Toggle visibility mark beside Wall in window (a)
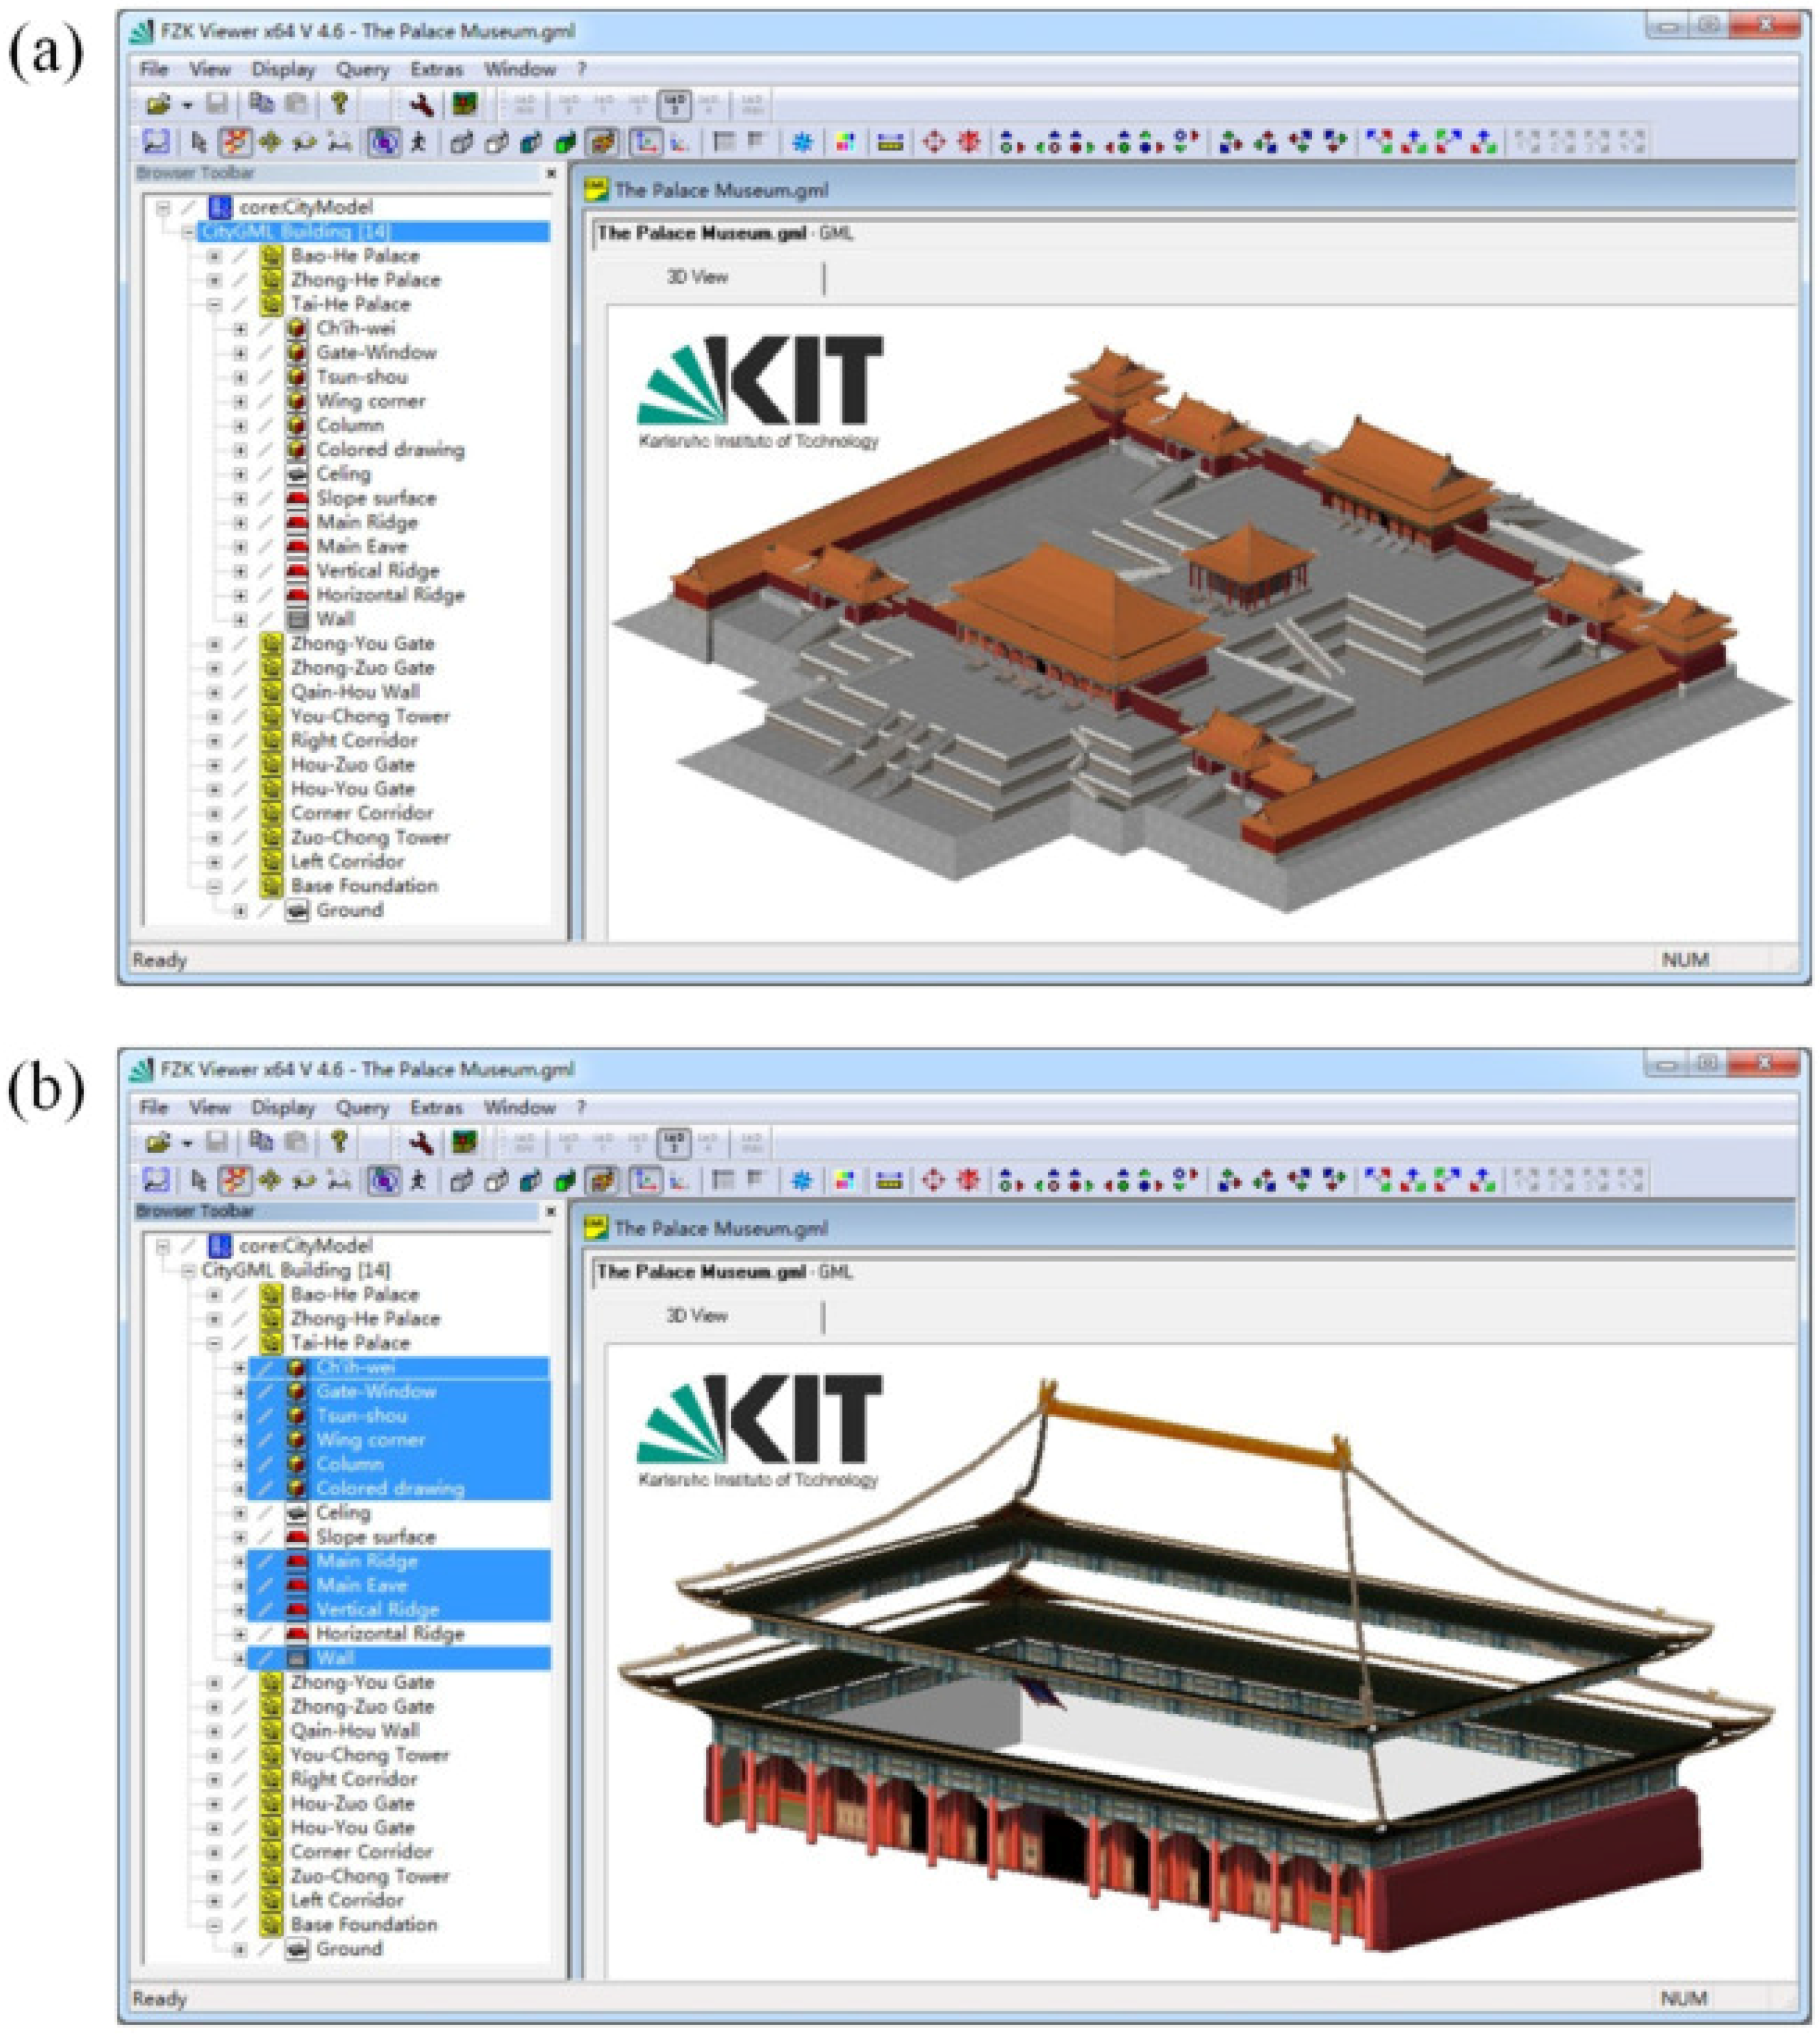The height and width of the screenshot is (2035, 1820). [266, 620]
